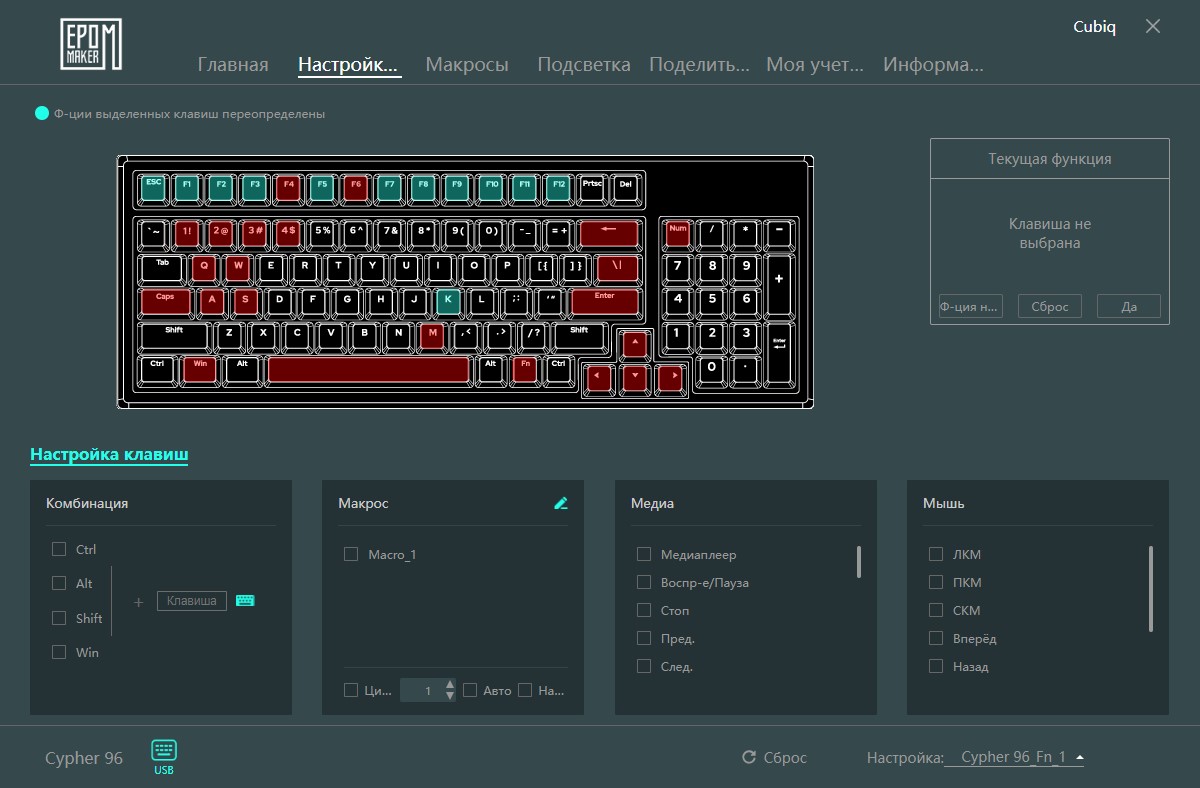
Task: Select the Prtsc key on keyboard layout
Action: point(592,187)
